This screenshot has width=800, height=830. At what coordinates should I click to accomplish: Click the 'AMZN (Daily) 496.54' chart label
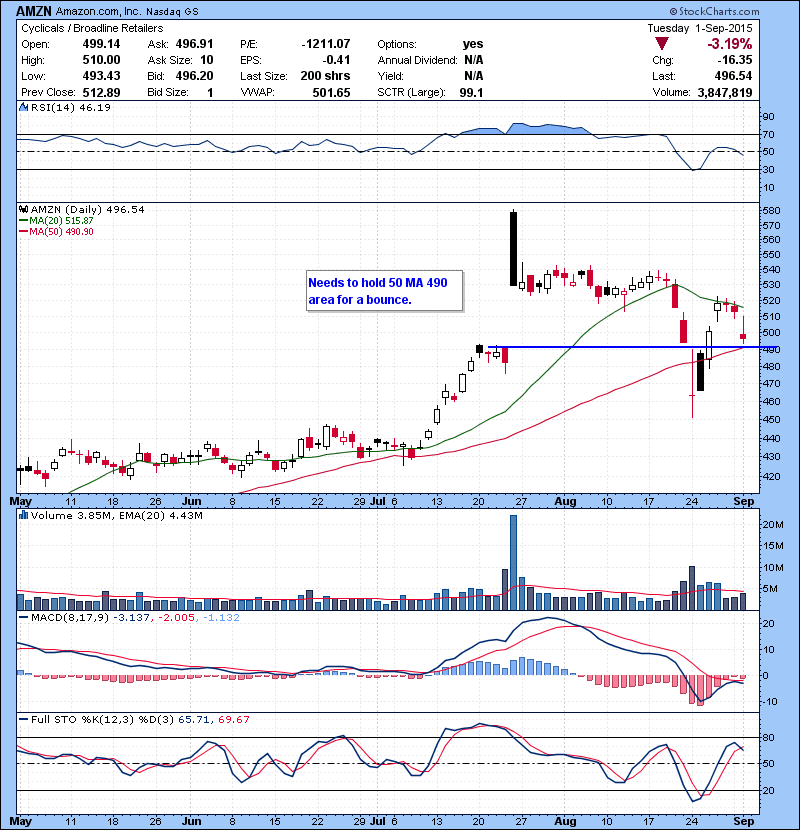click(87, 210)
